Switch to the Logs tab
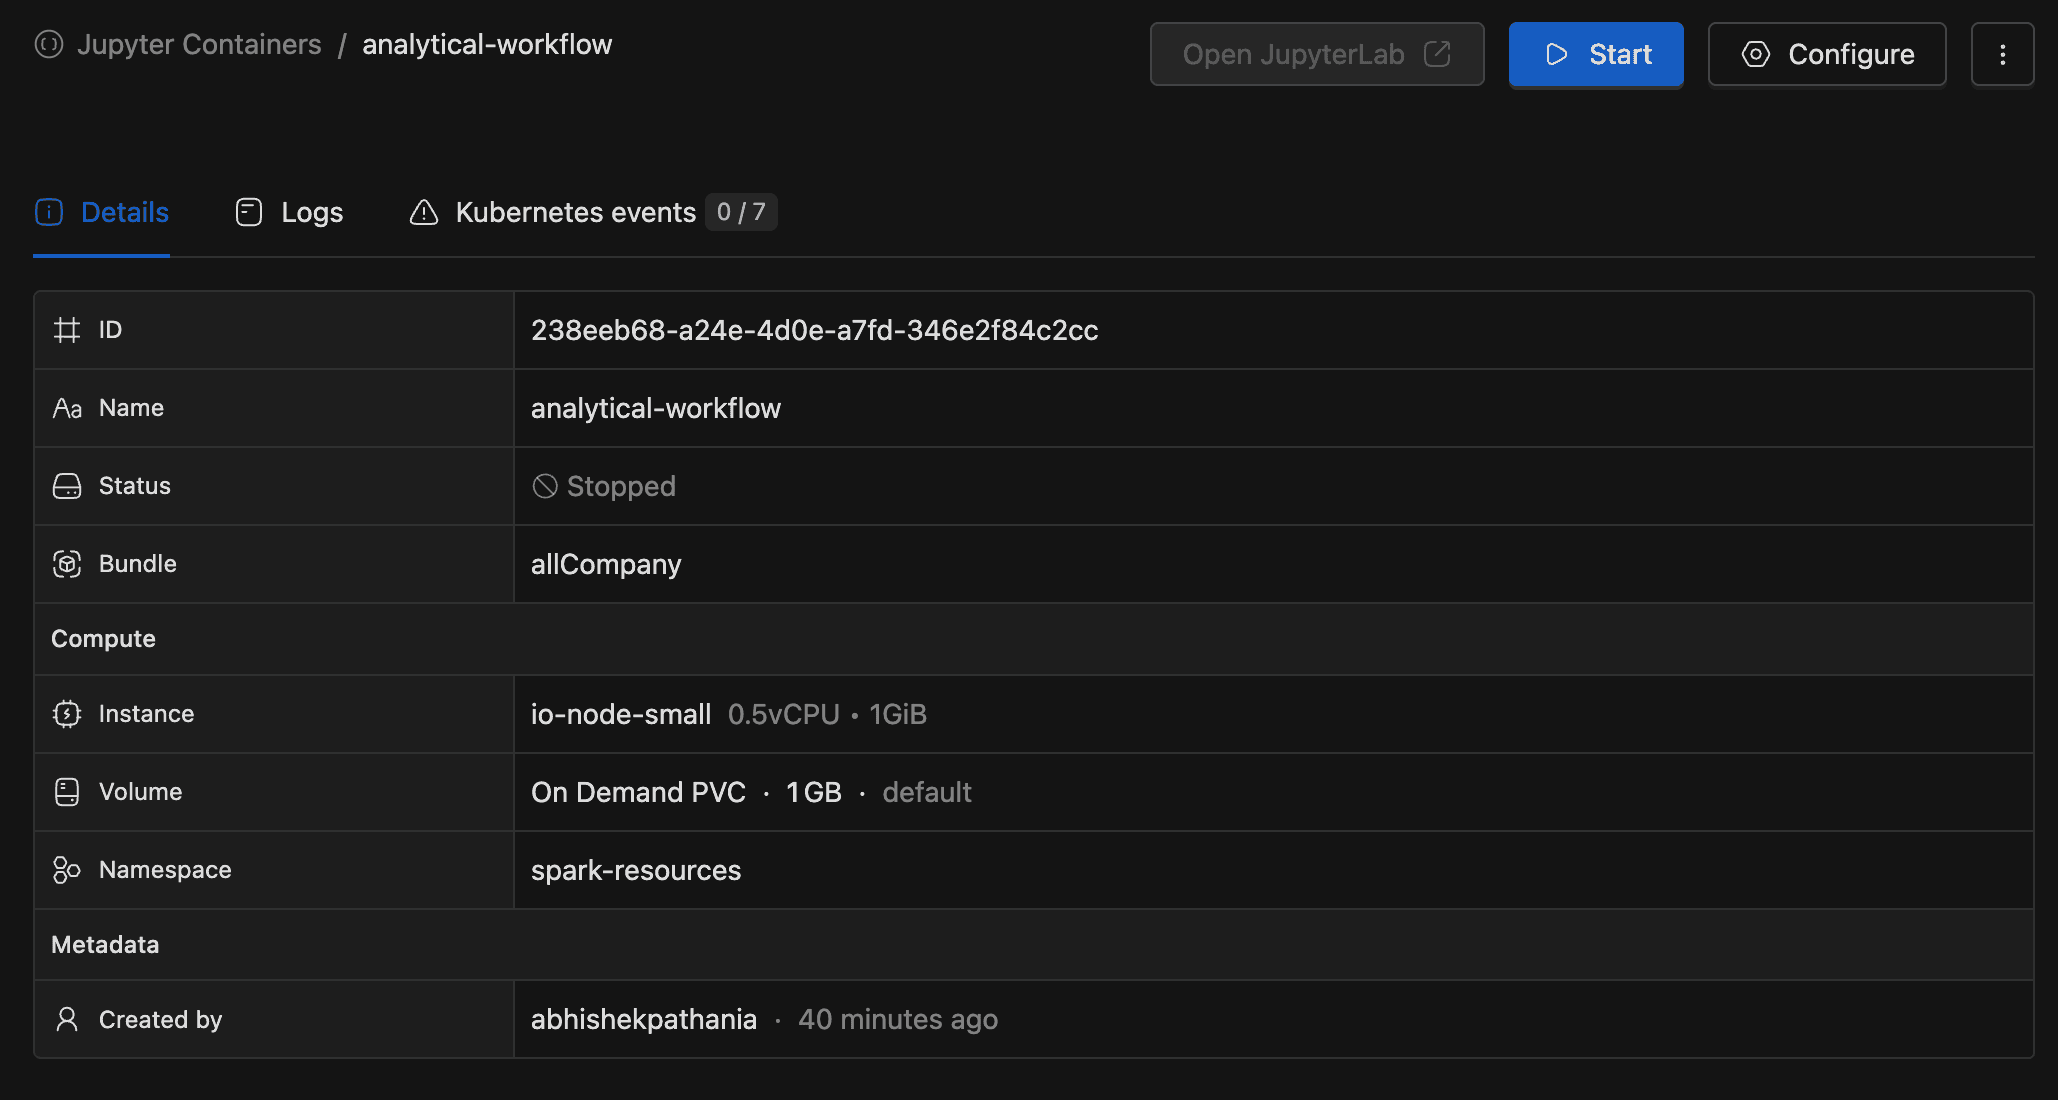 [x=290, y=212]
